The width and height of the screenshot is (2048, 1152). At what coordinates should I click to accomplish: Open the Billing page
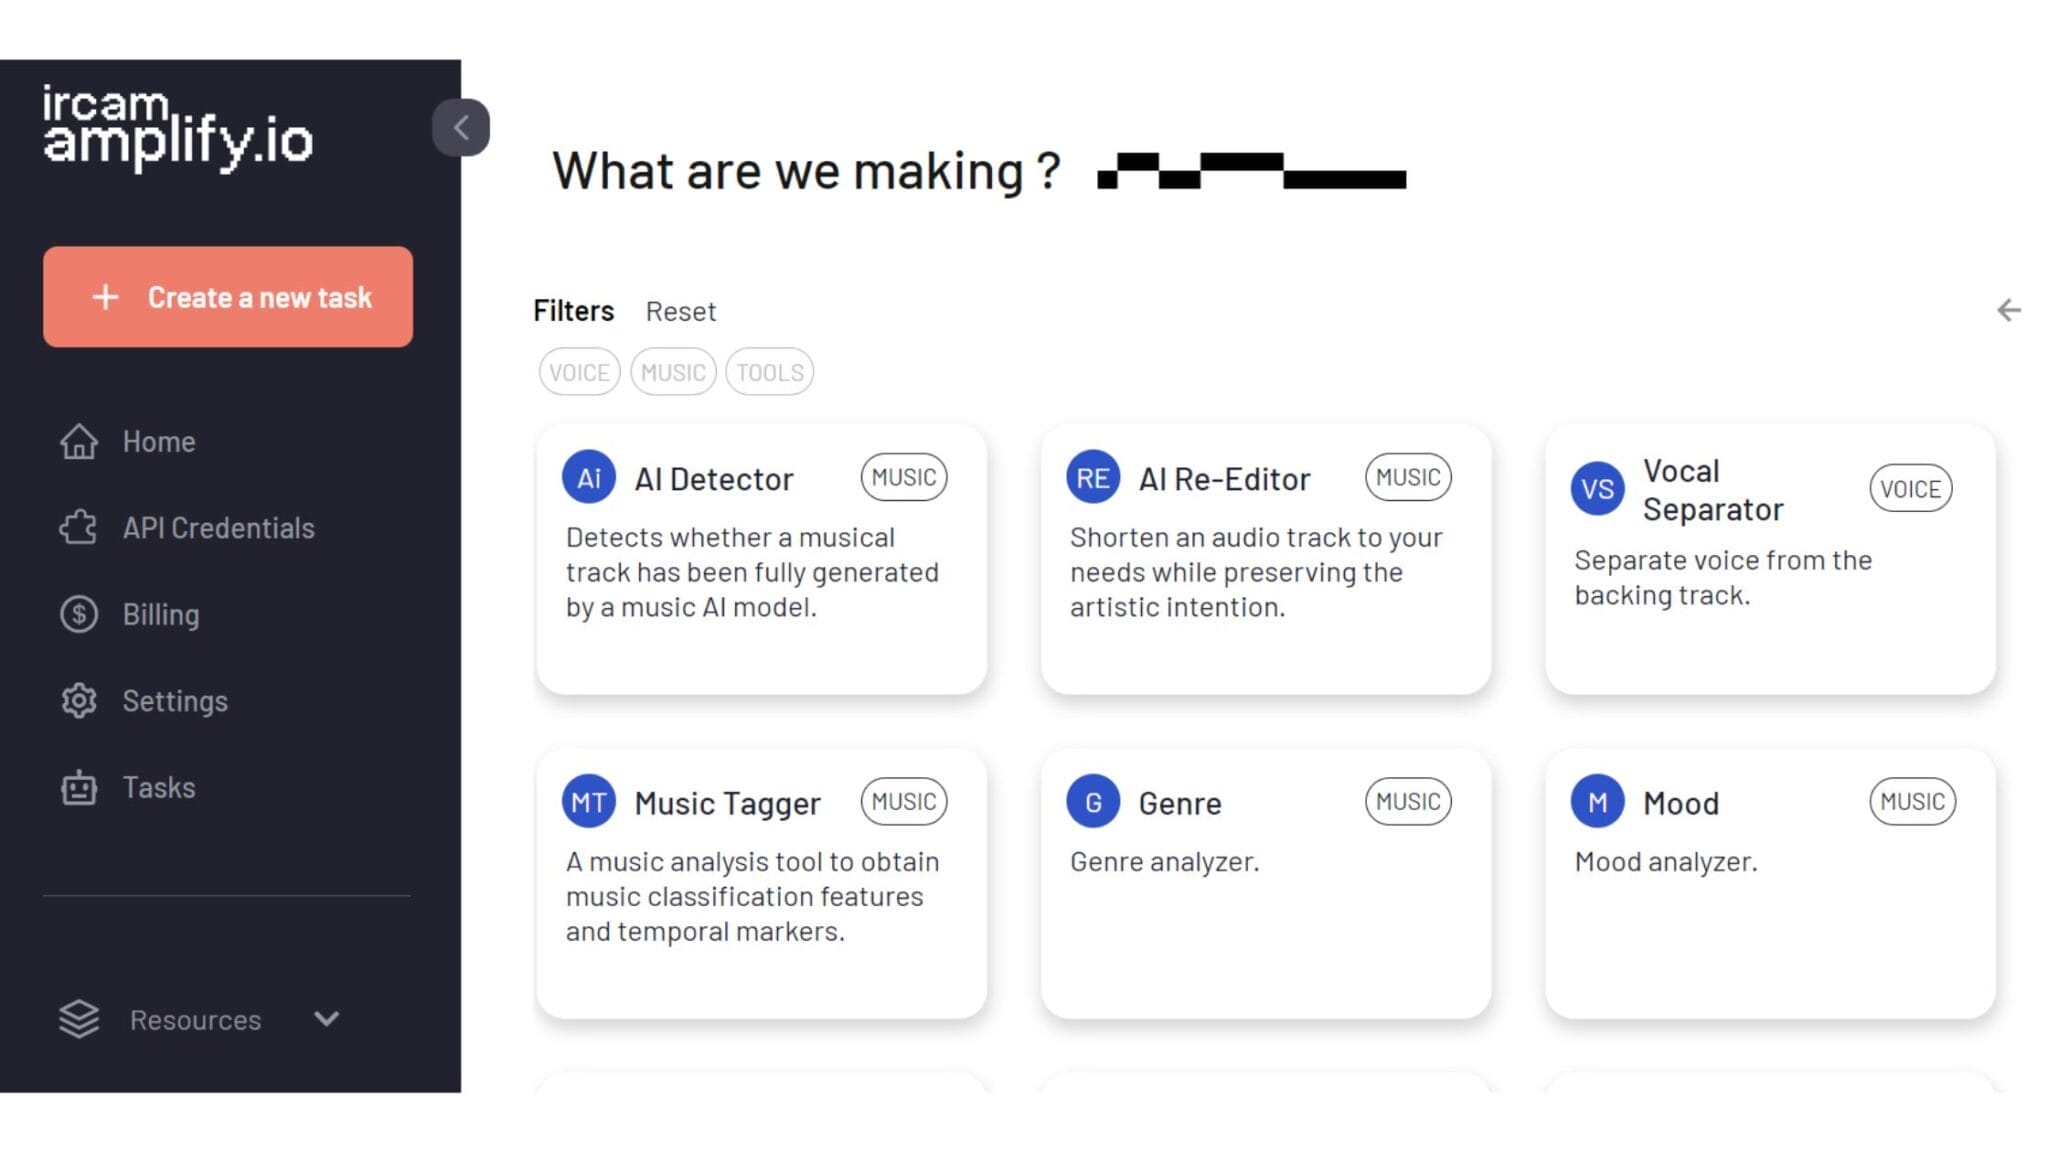160,614
